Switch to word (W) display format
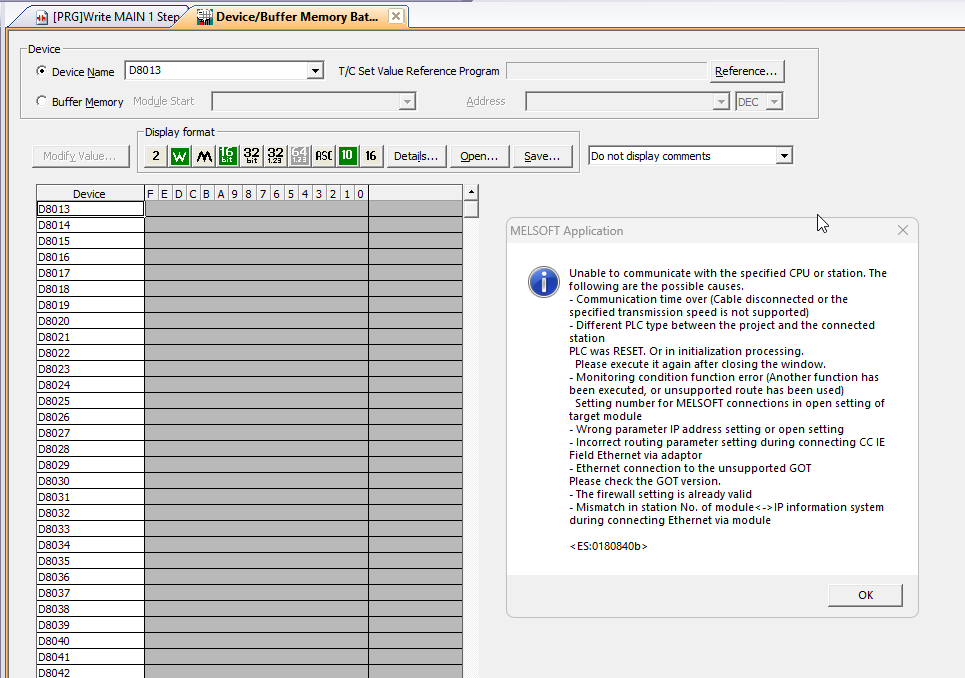 (179, 156)
